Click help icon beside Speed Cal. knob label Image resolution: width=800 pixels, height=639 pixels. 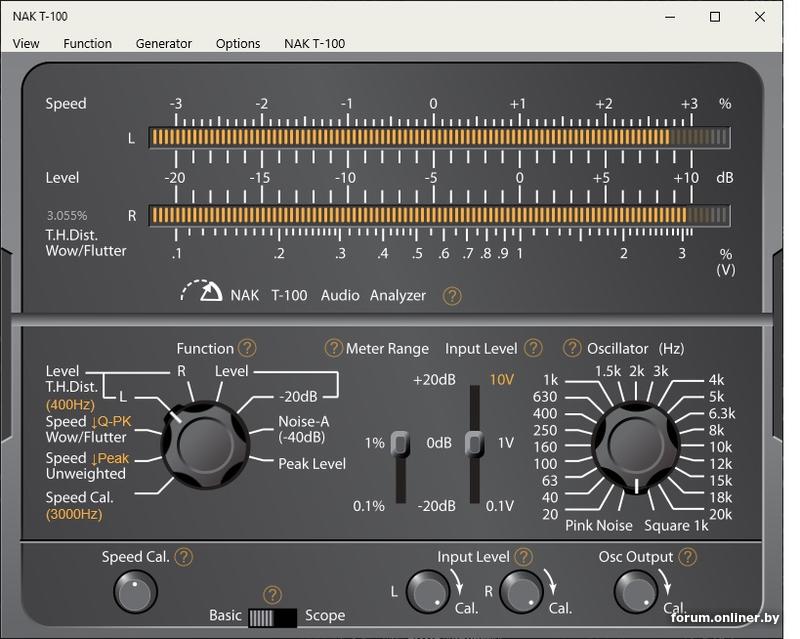click(x=184, y=558)
